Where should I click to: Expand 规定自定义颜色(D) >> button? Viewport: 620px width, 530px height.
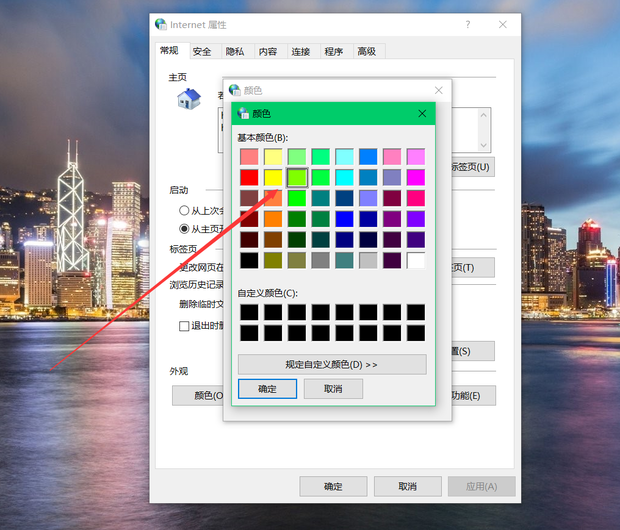pyautogui.click(x=332, y=364)
